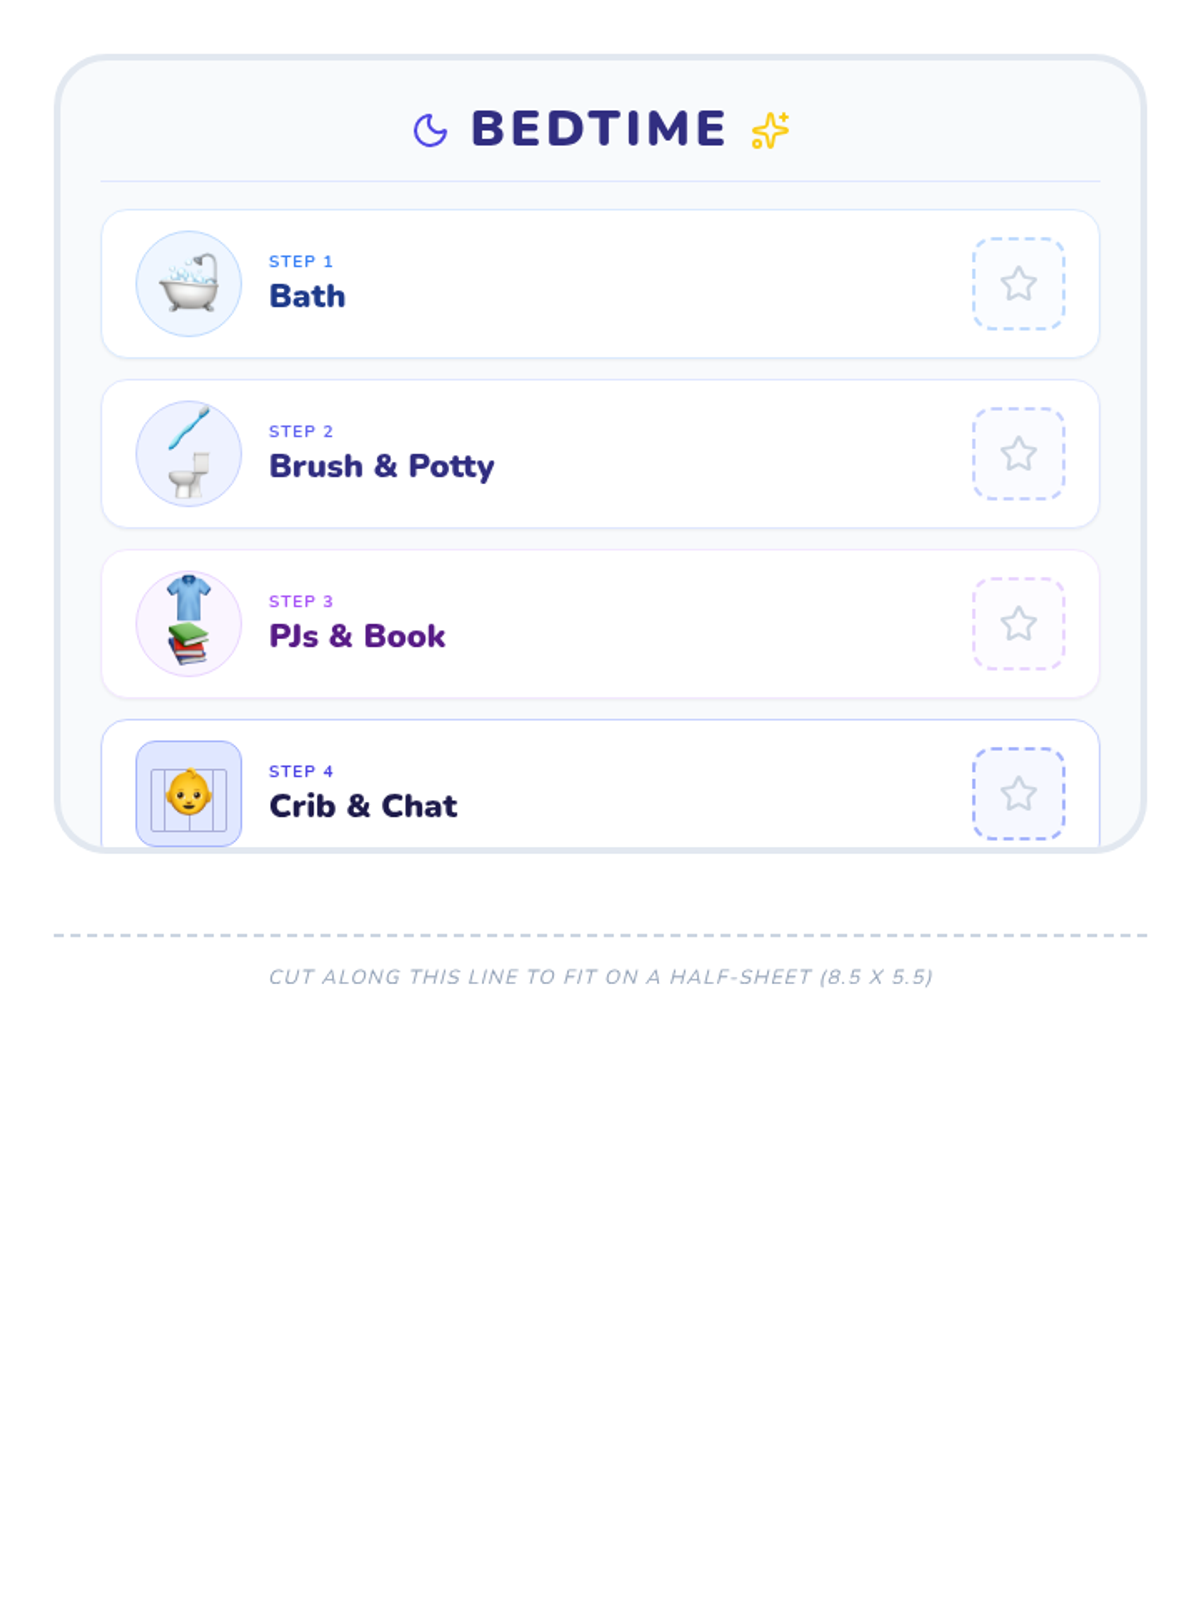
Task: Check off the Crib & Chat star box
Action: (1019, 794)
